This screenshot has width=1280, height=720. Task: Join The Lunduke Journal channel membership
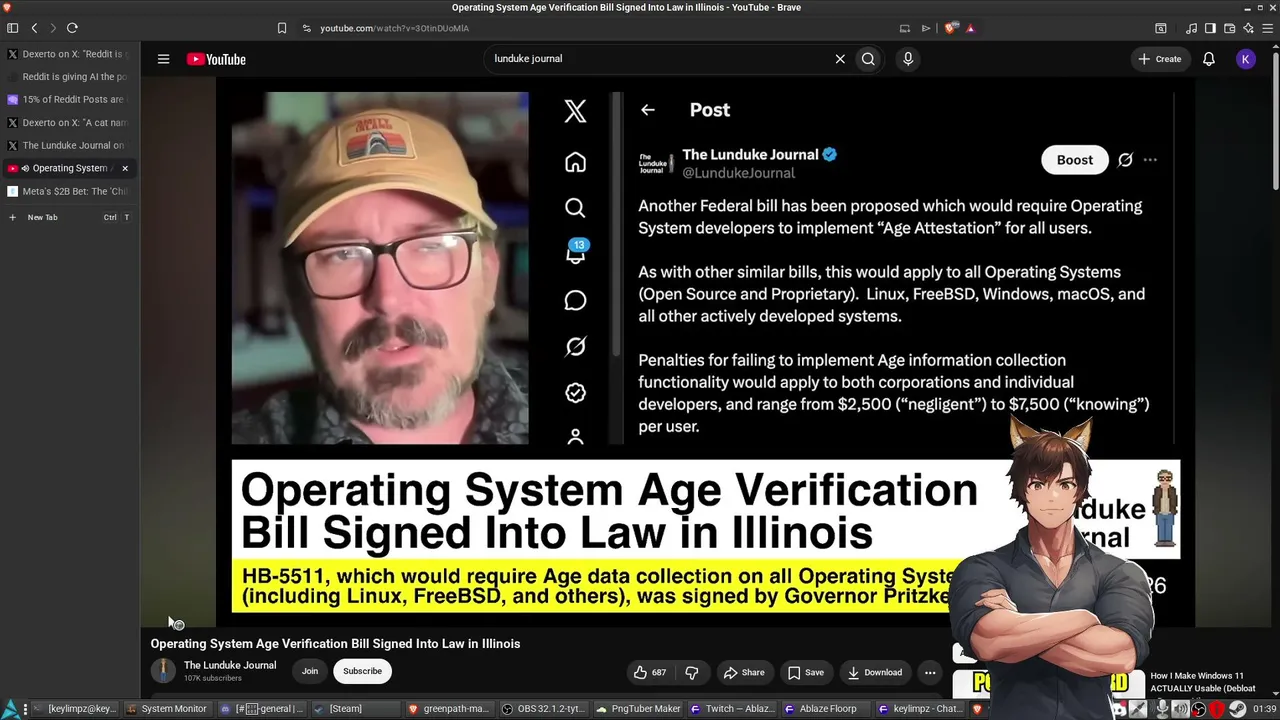point(310,671)
